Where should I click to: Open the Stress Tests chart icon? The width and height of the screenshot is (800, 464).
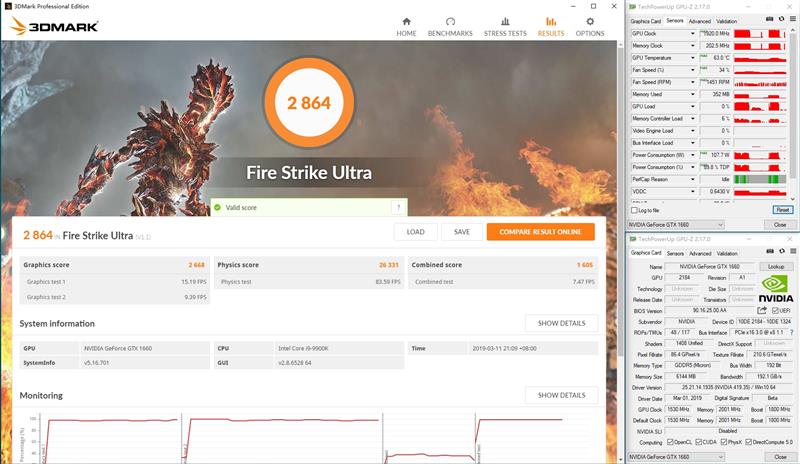[x=505, y=25]
